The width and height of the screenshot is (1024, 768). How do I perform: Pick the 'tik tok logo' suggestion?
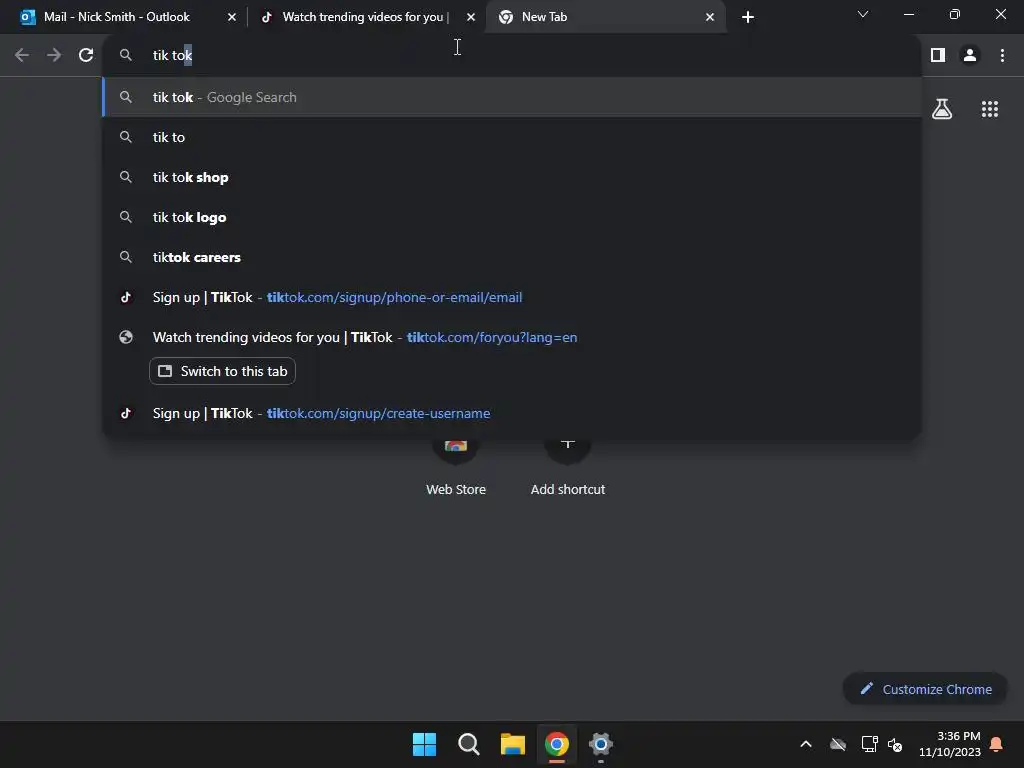[x=513, y=217]
